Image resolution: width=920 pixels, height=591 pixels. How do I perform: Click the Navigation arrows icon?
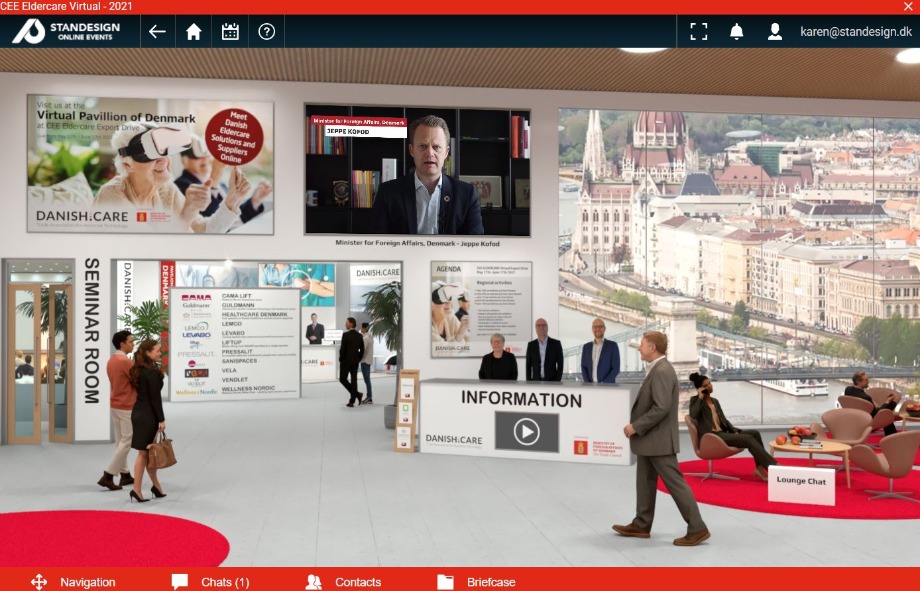pos(39,582)
